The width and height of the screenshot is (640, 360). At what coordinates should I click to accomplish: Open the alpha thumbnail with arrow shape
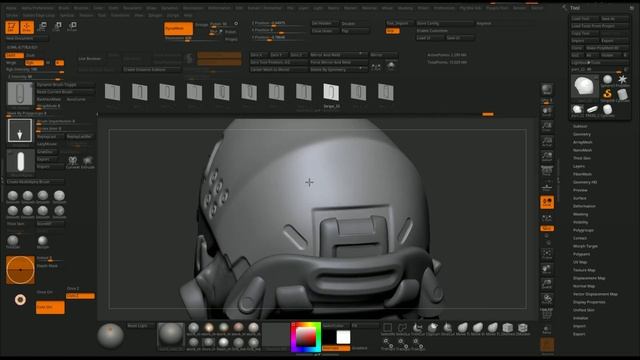20,131
